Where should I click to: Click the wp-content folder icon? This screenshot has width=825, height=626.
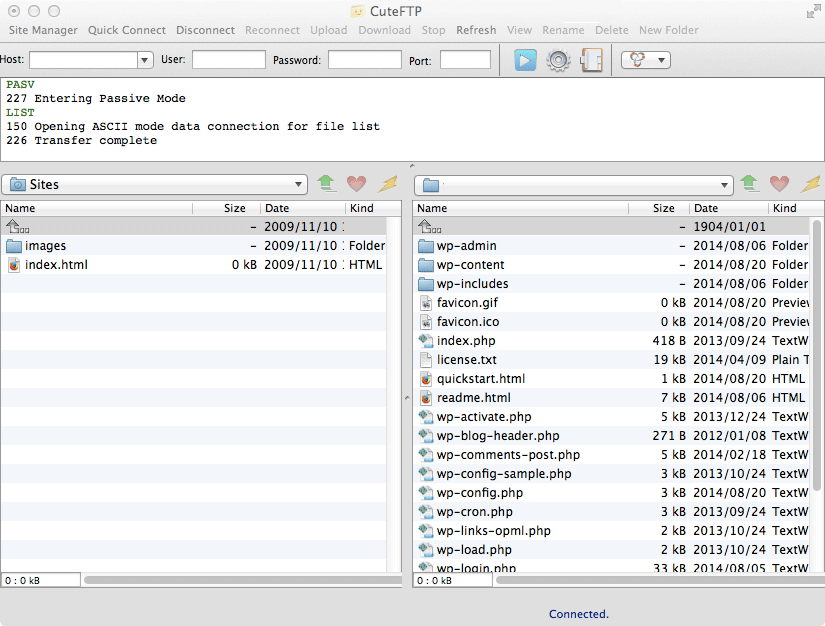(426, 265)
